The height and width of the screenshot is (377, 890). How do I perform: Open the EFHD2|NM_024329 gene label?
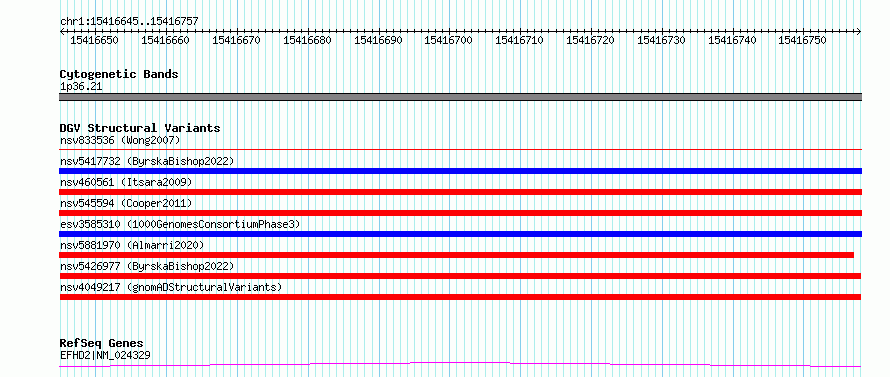click(x=106, y=355)
